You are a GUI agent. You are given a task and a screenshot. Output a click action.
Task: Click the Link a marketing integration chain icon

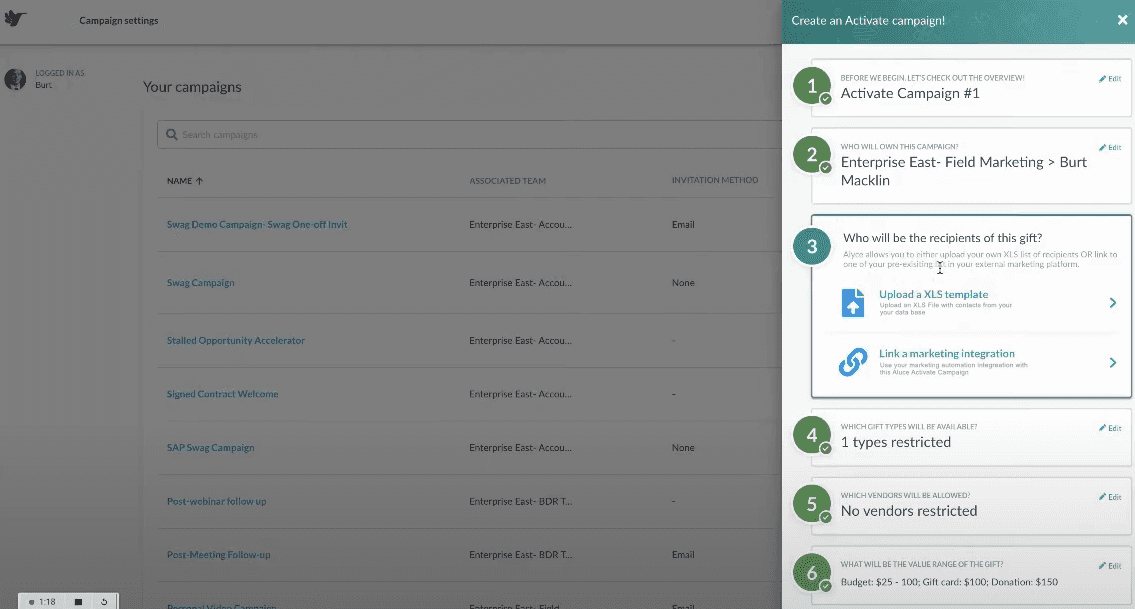click(x=853, y=362)
